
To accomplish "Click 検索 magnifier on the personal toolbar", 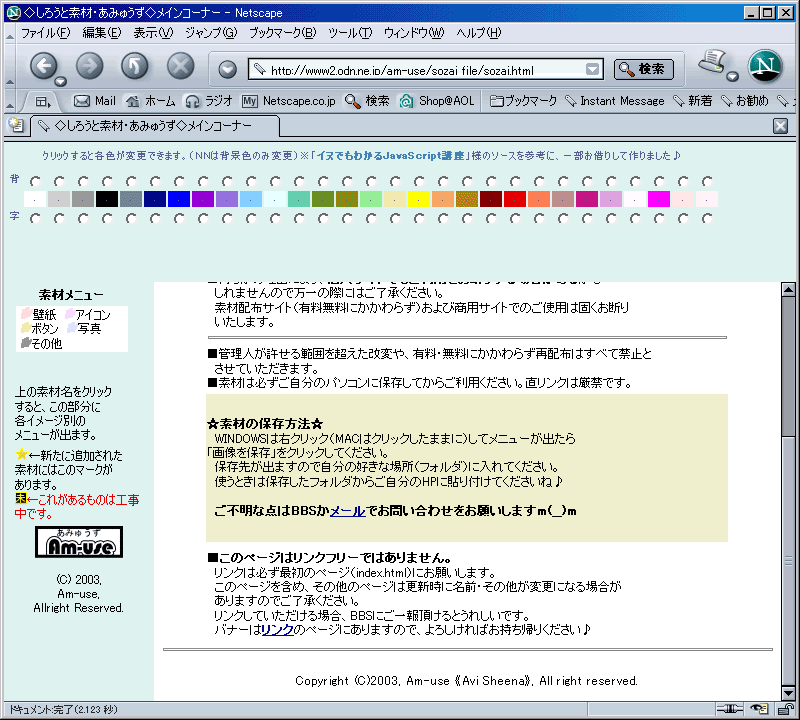I will [x=367, y=101].
